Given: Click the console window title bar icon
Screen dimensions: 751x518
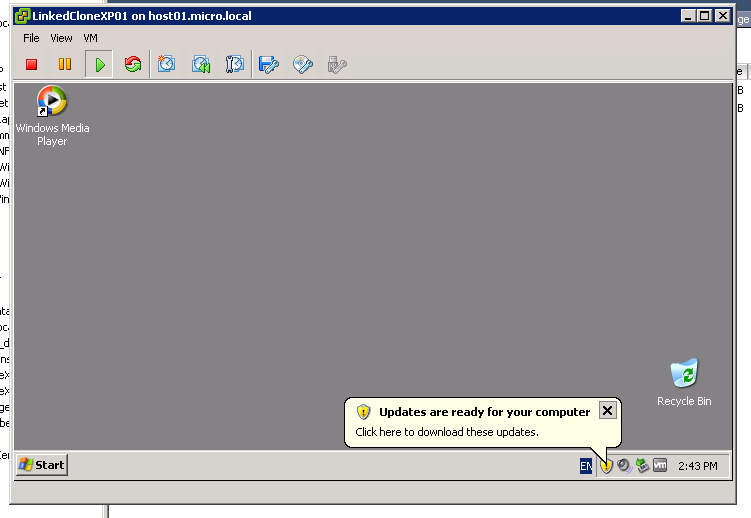Looking at the screenshot, I should (22, 16).
